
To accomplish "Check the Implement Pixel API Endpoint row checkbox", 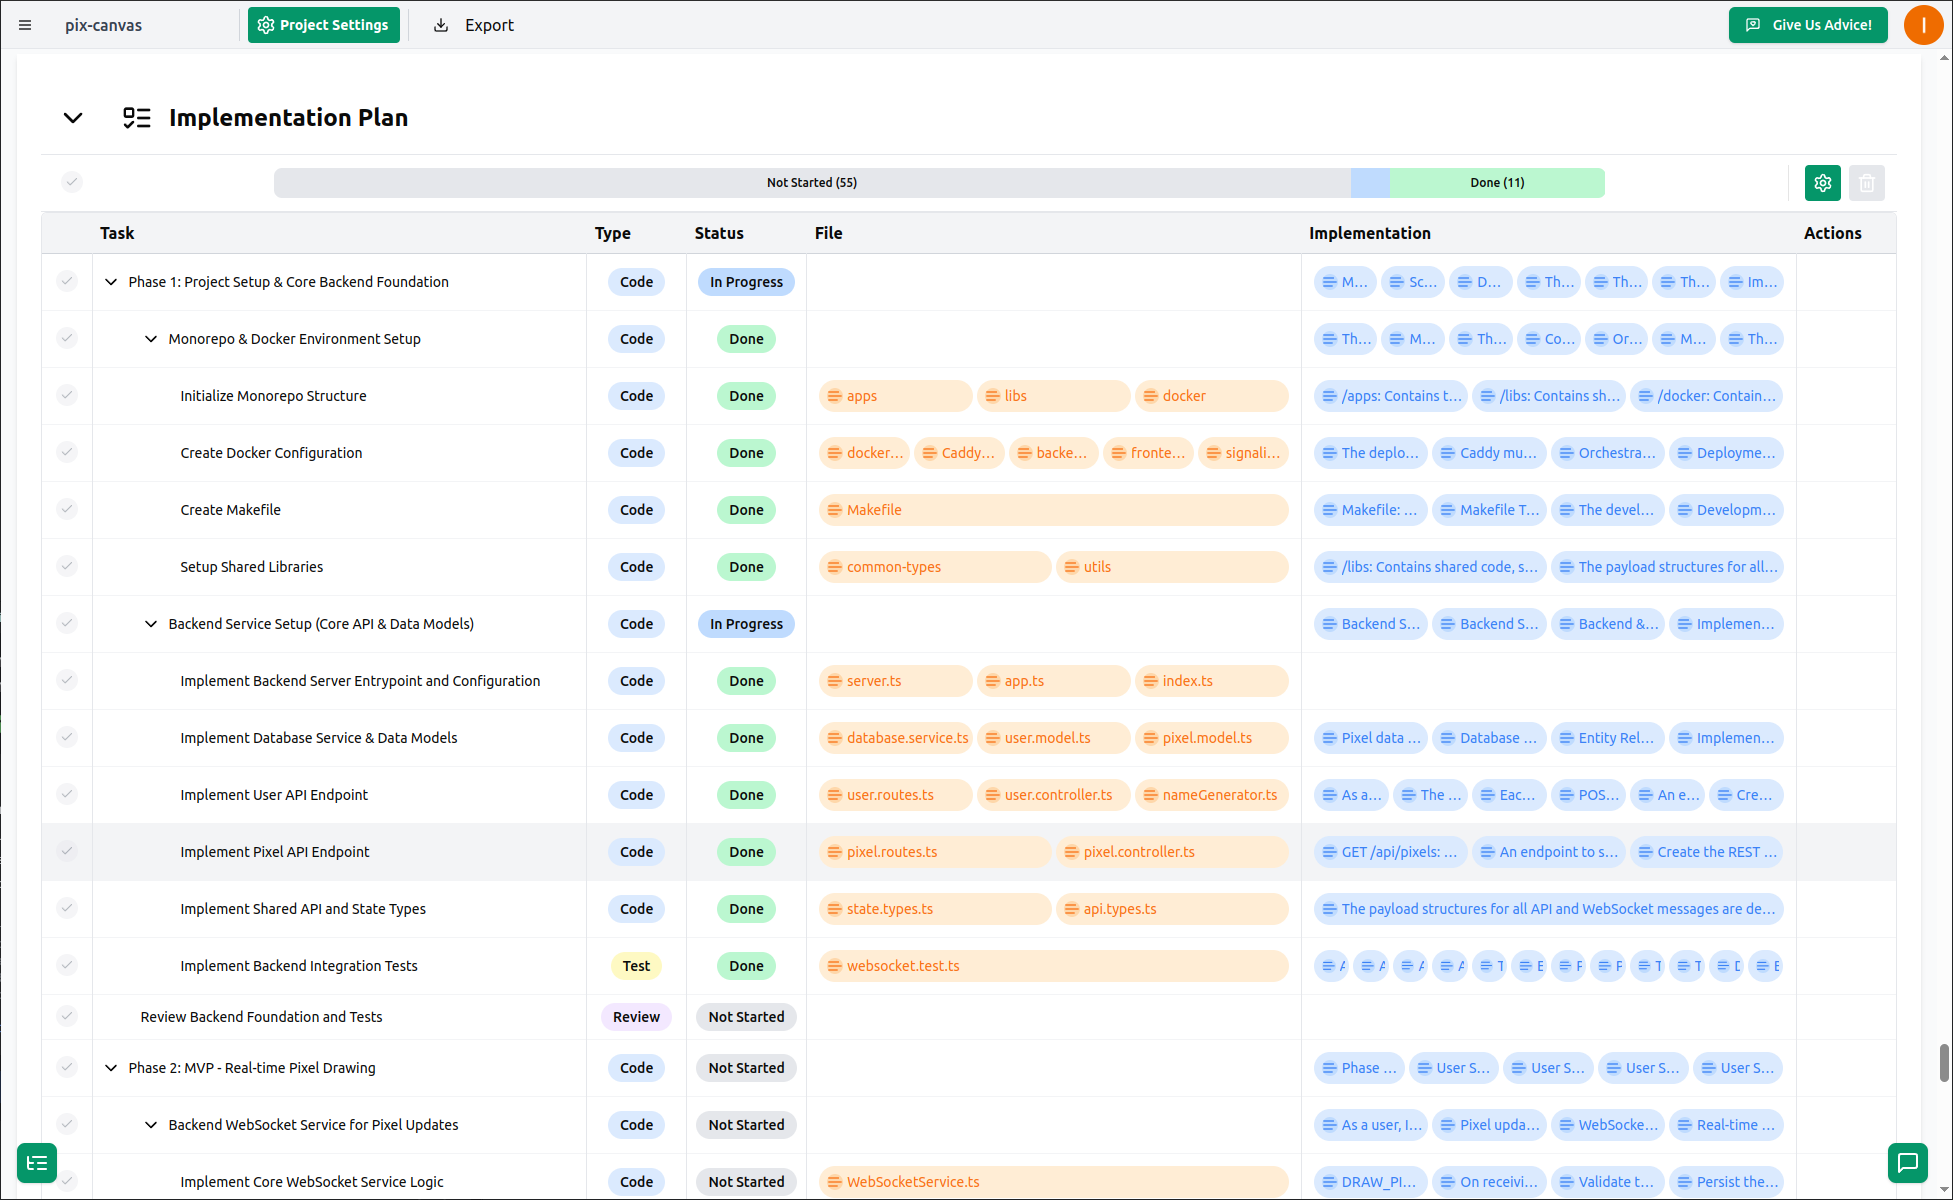I will [x=67, y=851].
